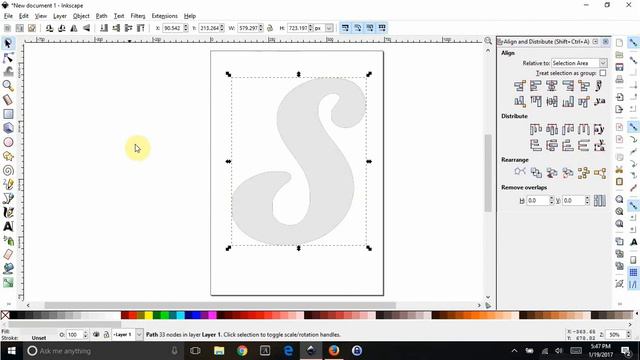Screen dimensions: 640x360
Task: Click Select all objects toolbar icon
Action: click(7, 28)
